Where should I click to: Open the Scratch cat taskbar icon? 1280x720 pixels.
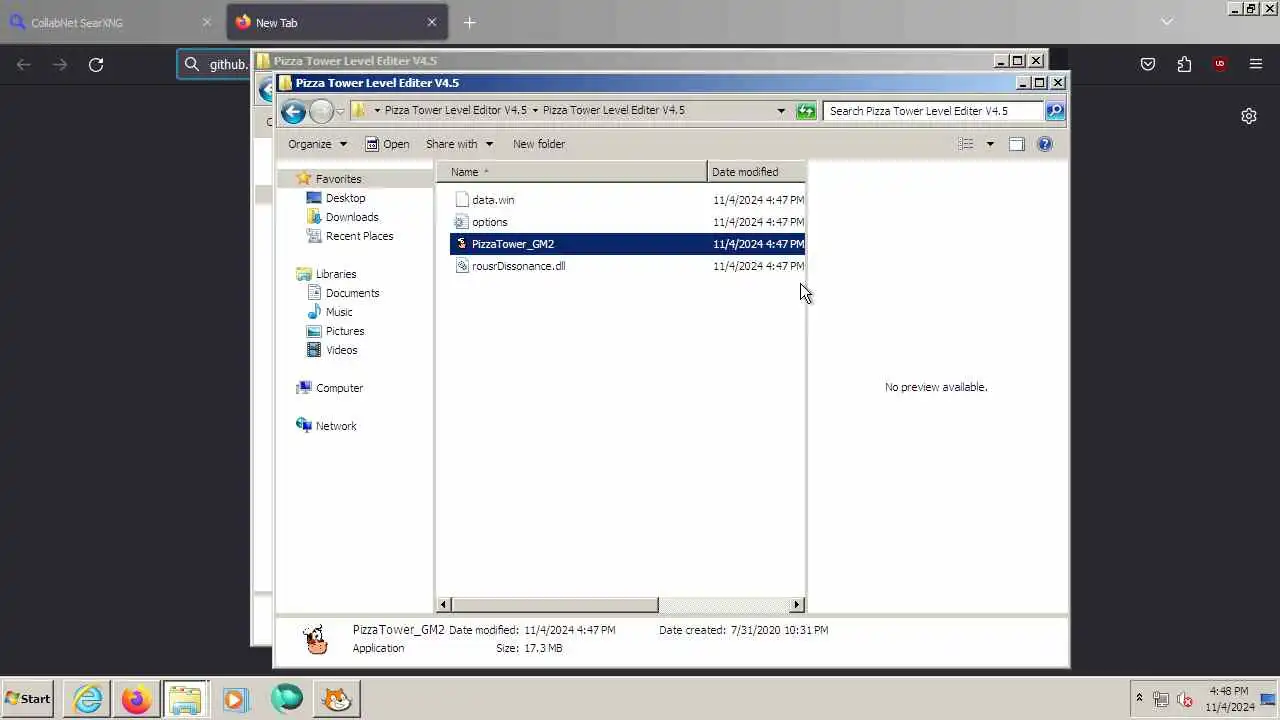point(338,698)
